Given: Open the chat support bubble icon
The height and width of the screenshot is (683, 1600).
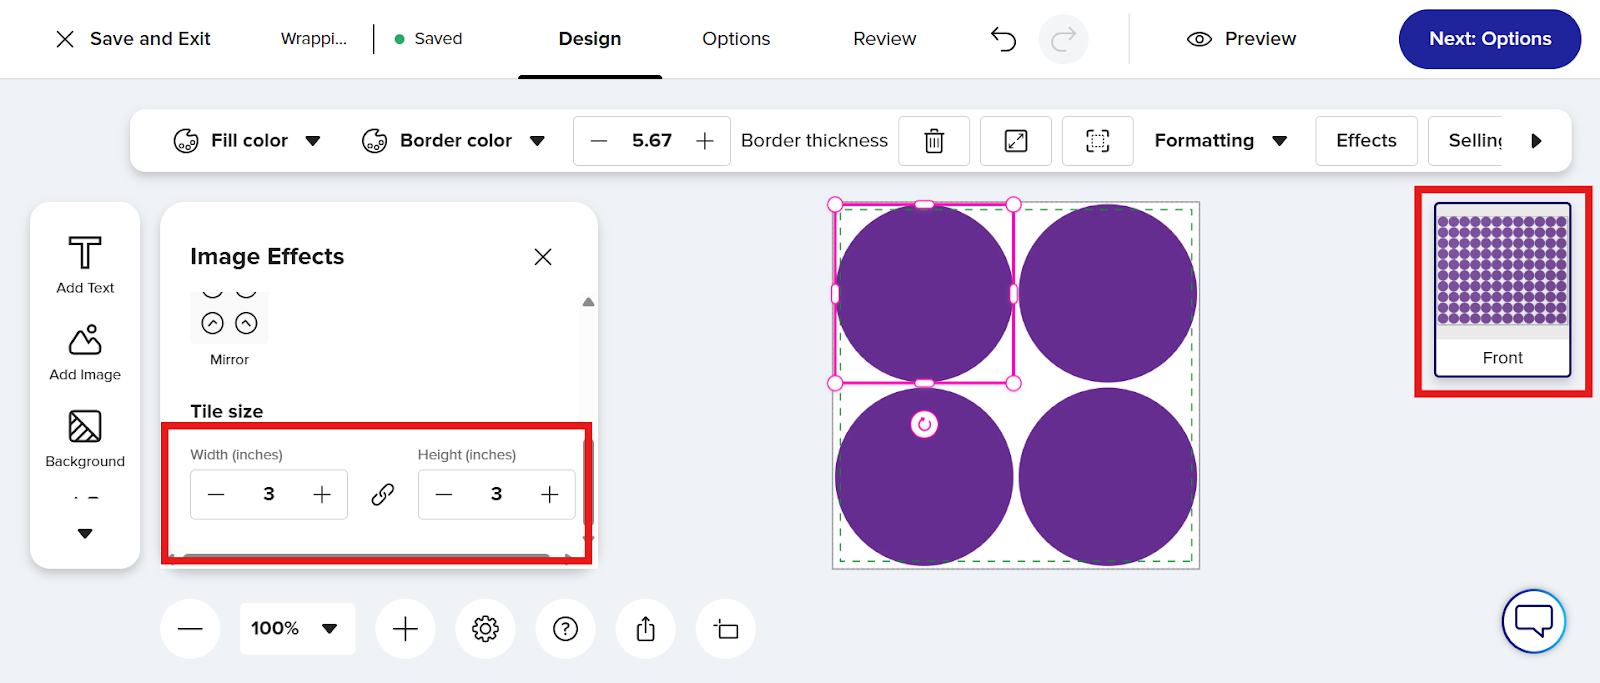Looking at the screenshot, I should pos(1533,621).
